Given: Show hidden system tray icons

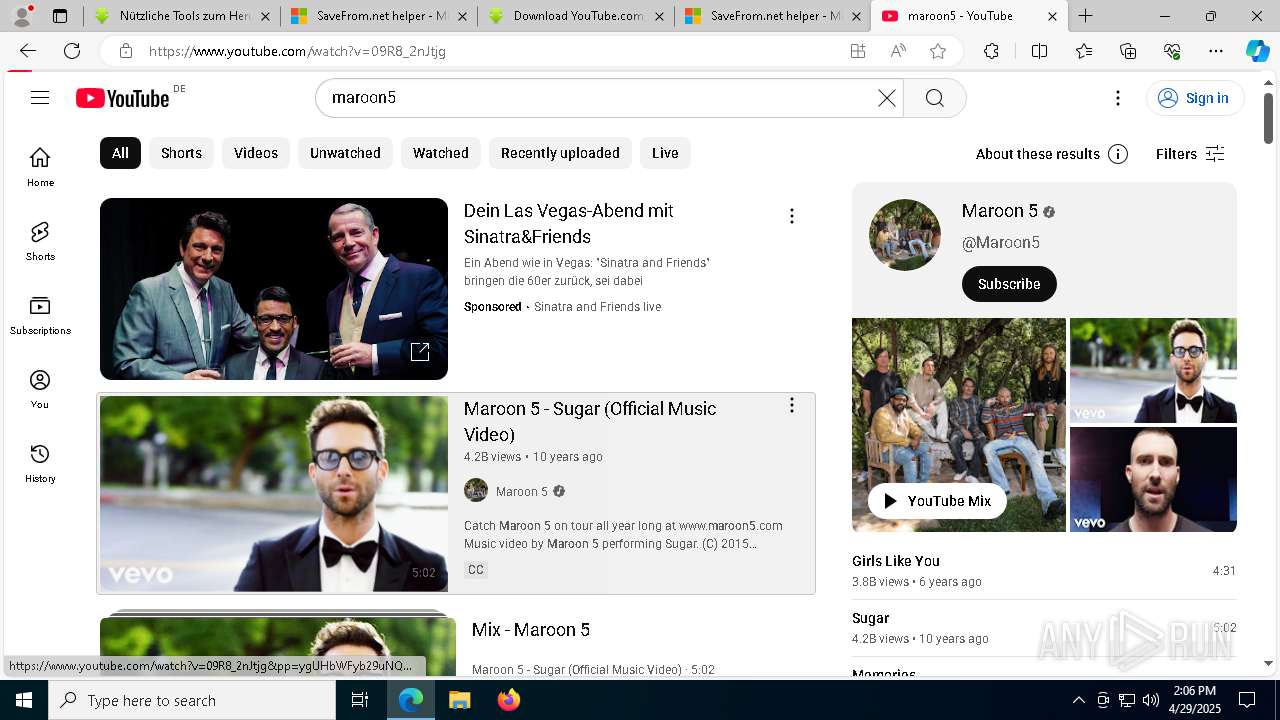Looking at the screenshot, I should click(1078, 700).
